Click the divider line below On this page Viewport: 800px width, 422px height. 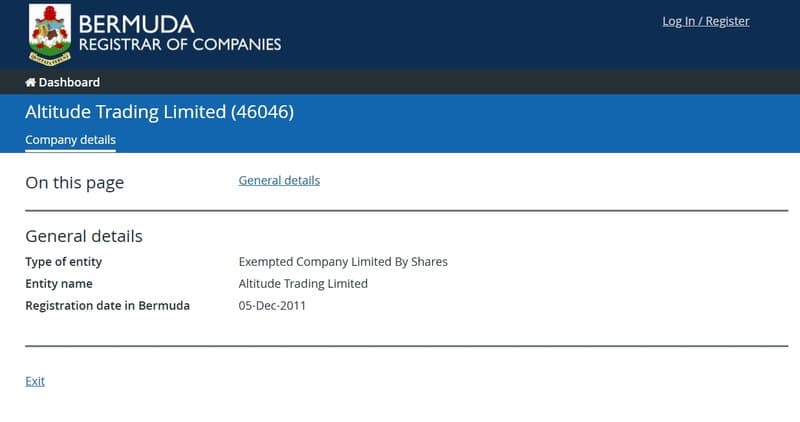tap(407, 210)
